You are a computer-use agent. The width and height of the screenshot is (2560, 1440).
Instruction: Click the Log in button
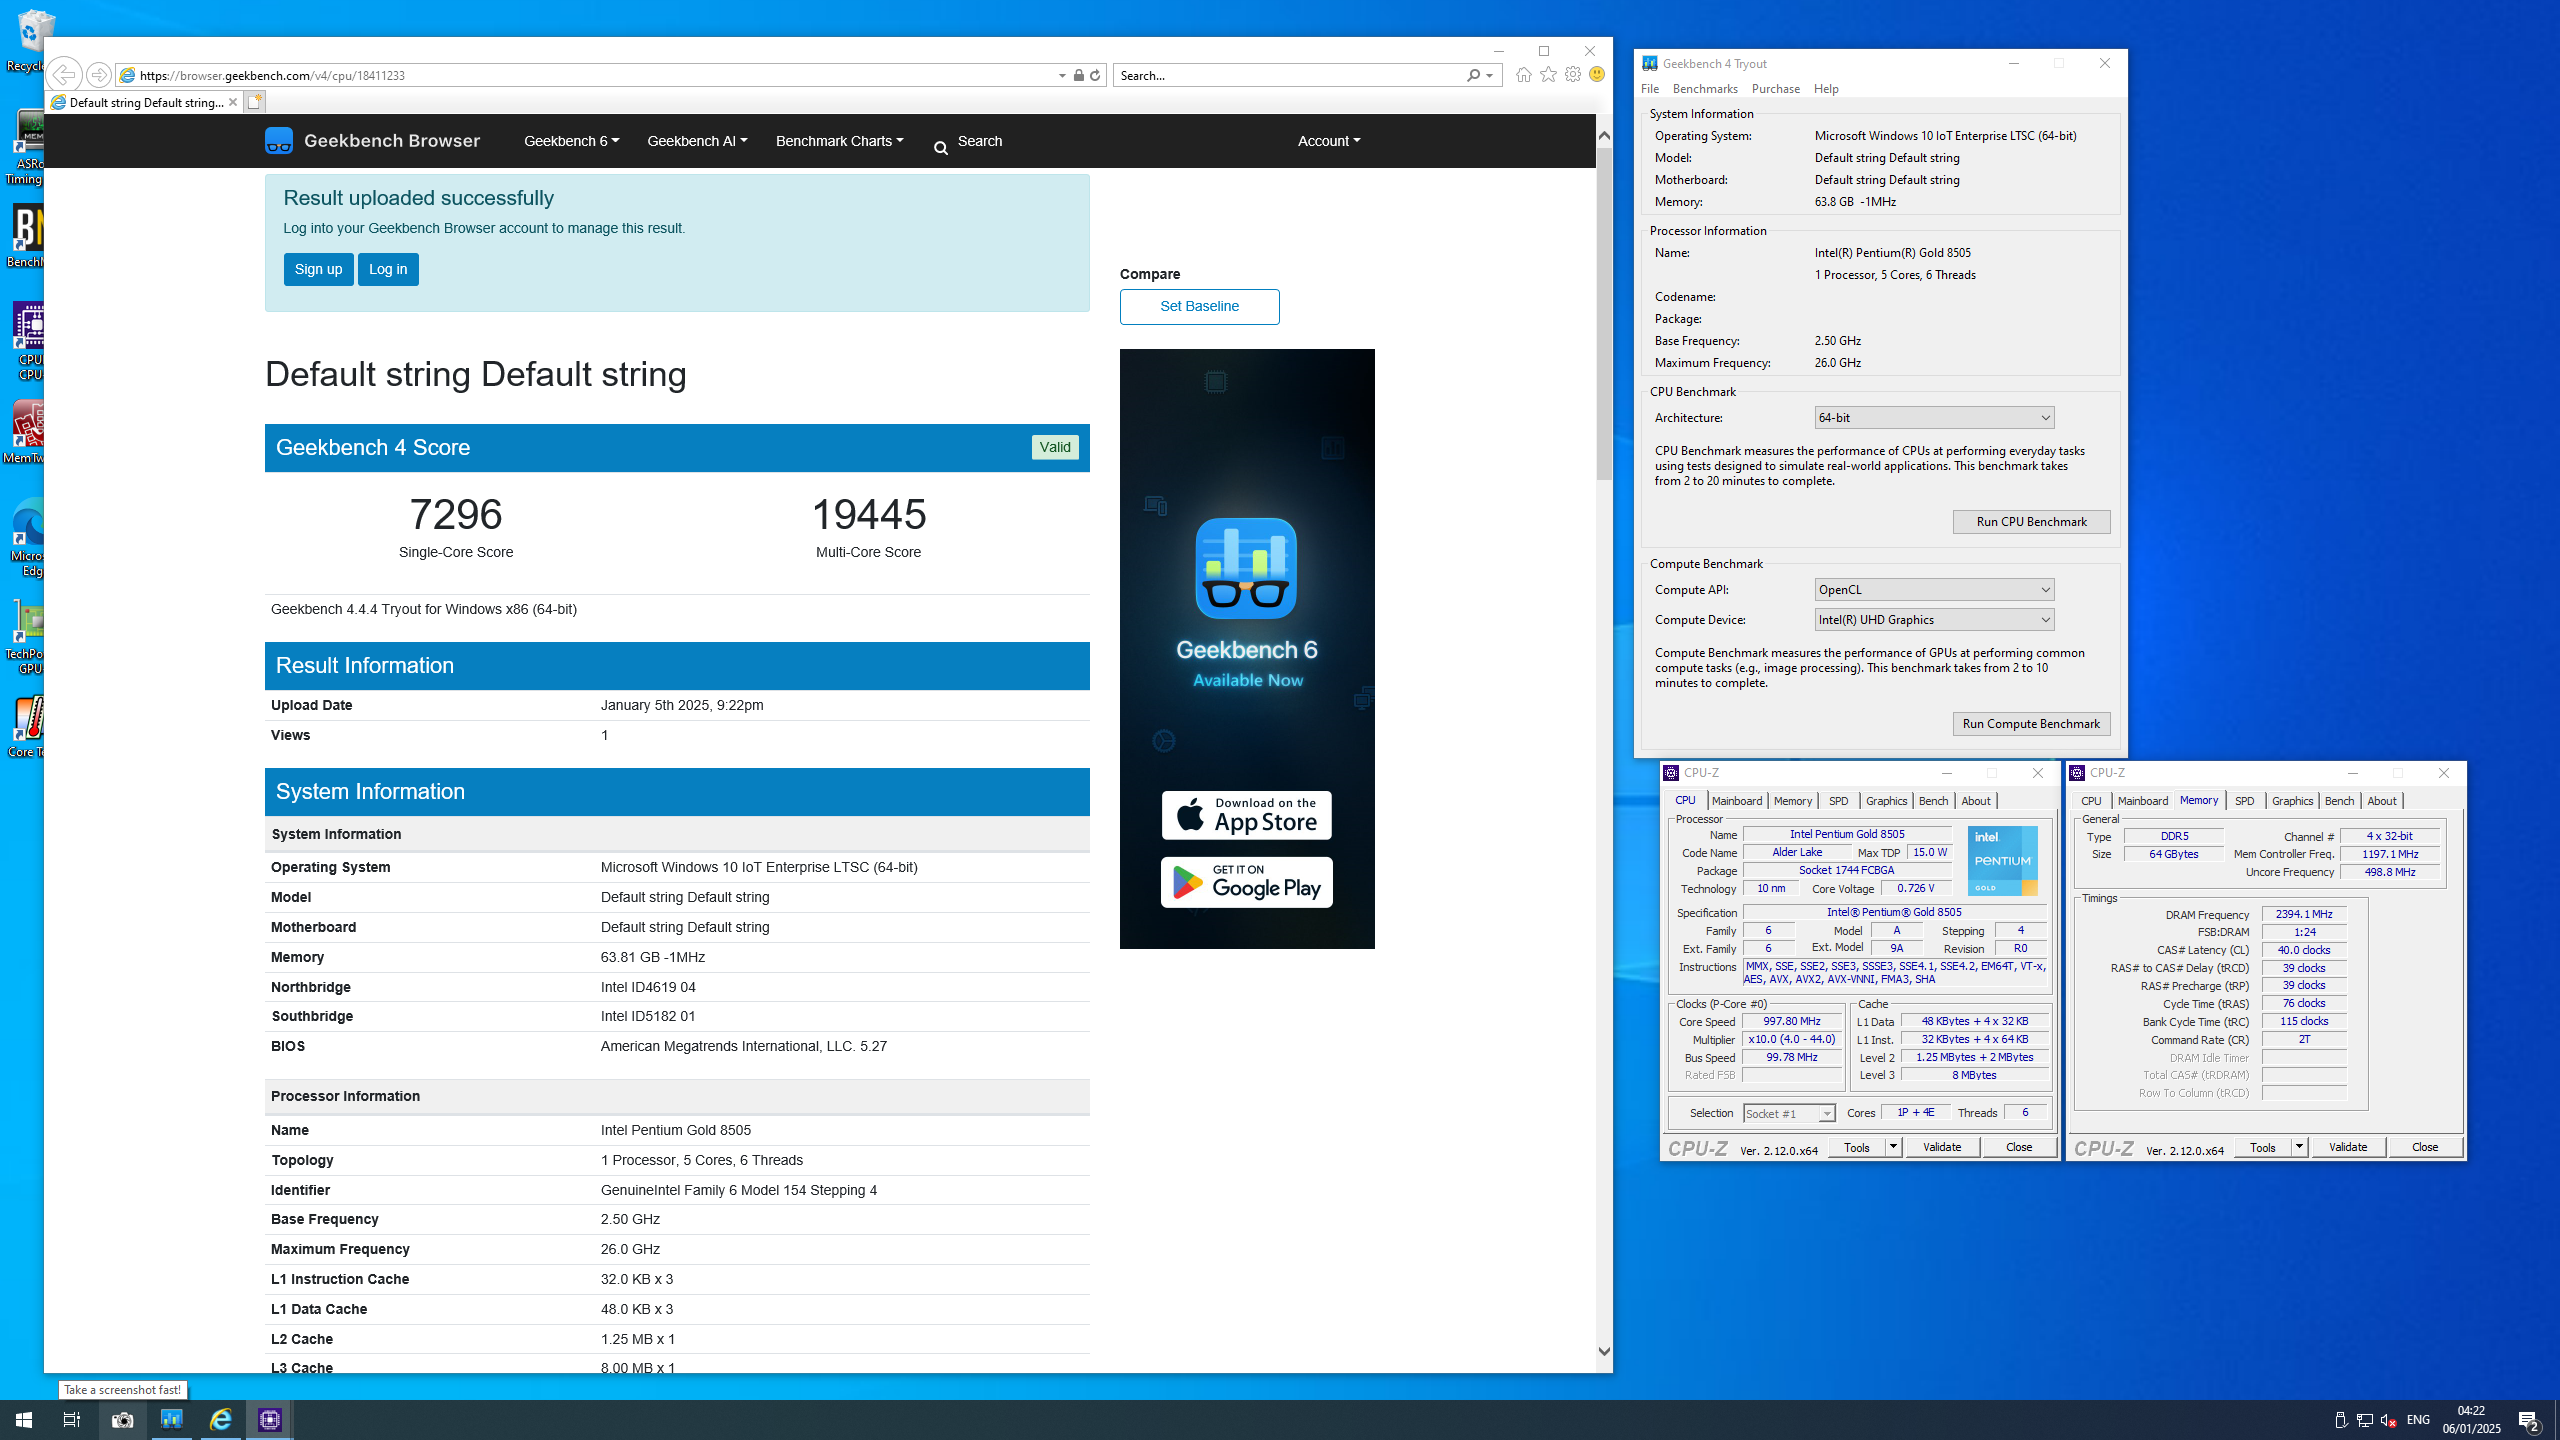(388, 269)
